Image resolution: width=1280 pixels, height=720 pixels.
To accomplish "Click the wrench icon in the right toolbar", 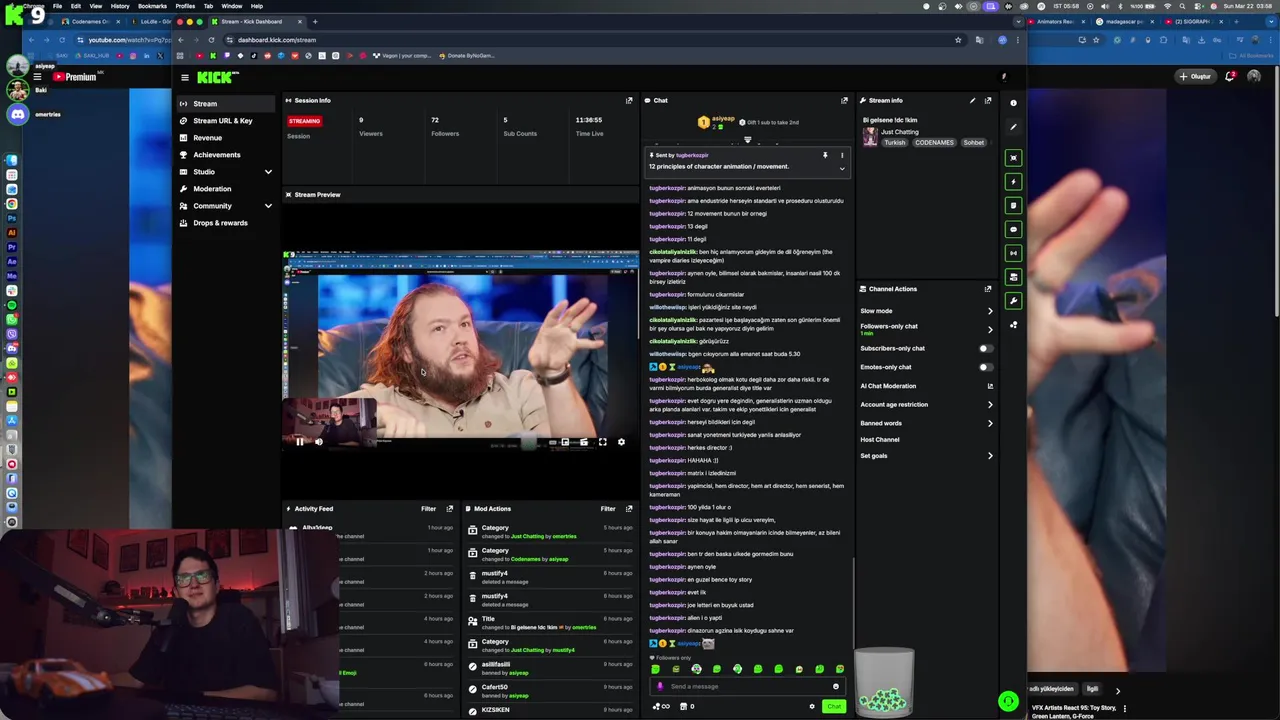I will tap(1013, 301).
